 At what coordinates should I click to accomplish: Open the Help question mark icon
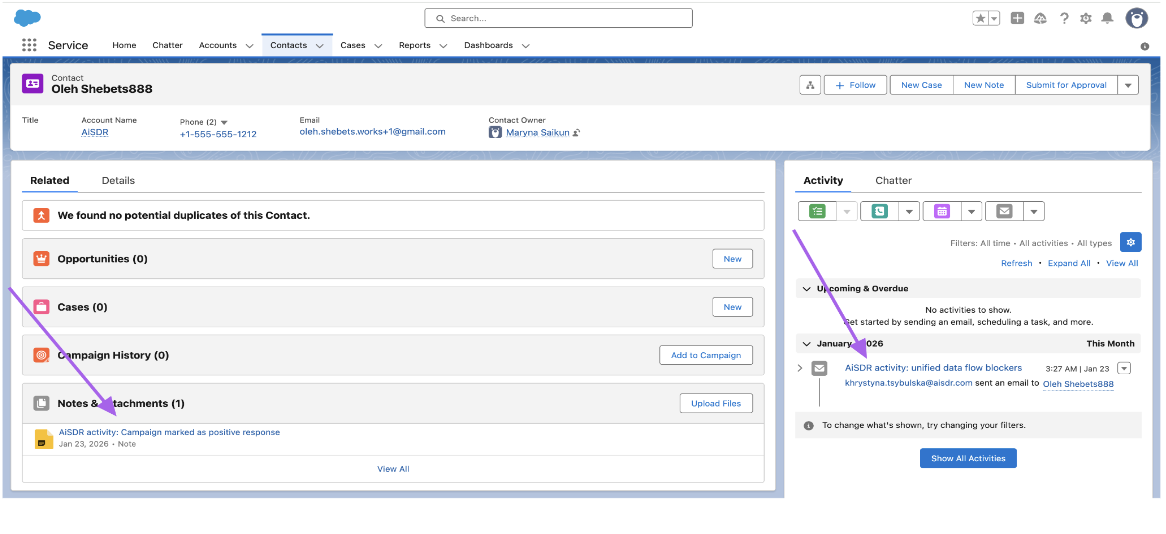click(x=1064, y=19)
